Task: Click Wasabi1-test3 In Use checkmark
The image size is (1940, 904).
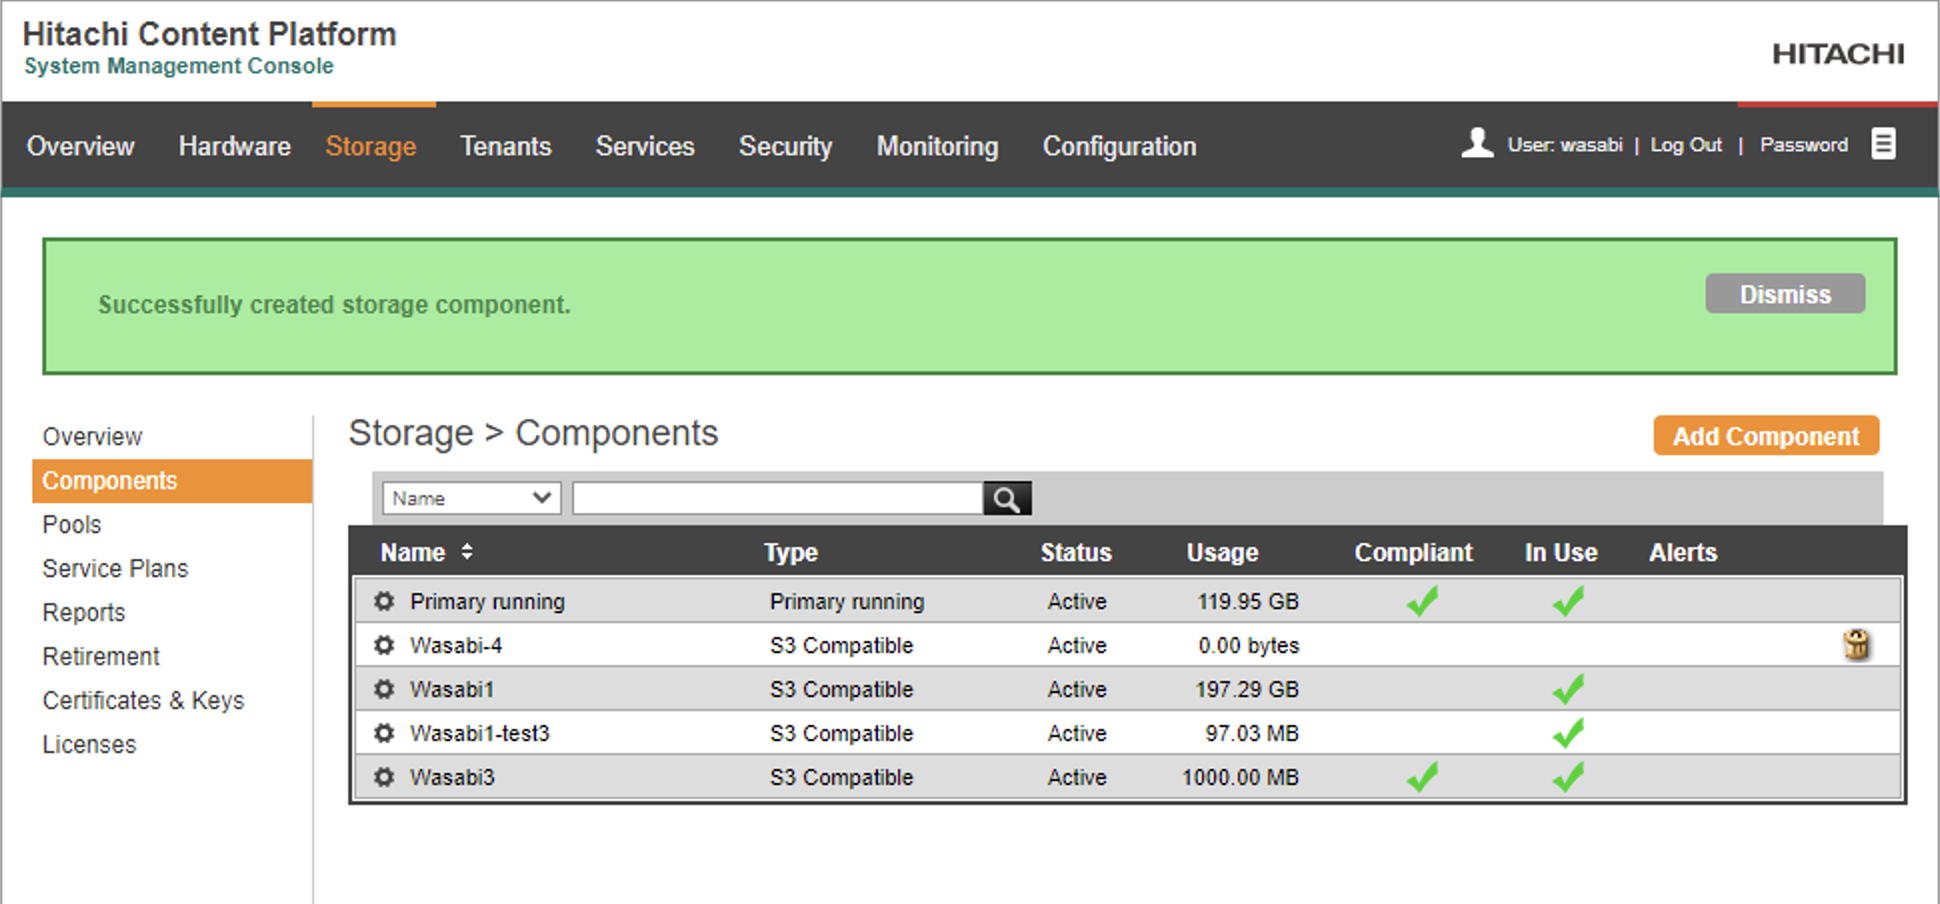Action: point(1568,733)
